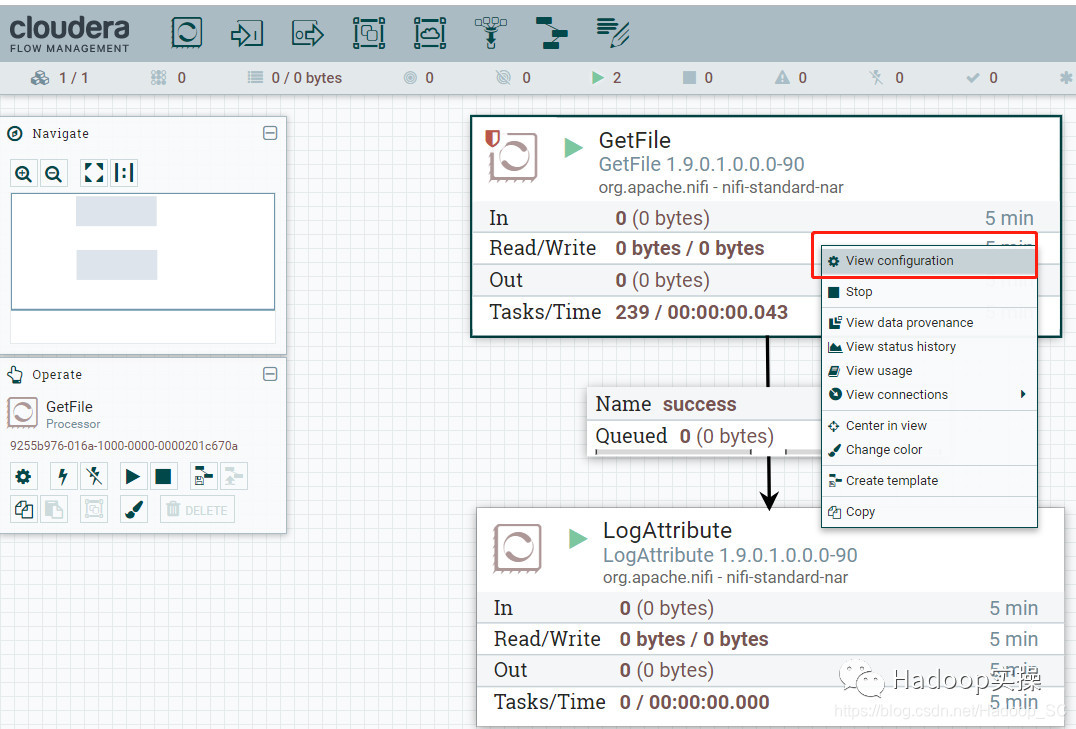Click the active threads count status
Image resolution: width=1076 pixels, height=729 pixels.
point(167,78)
